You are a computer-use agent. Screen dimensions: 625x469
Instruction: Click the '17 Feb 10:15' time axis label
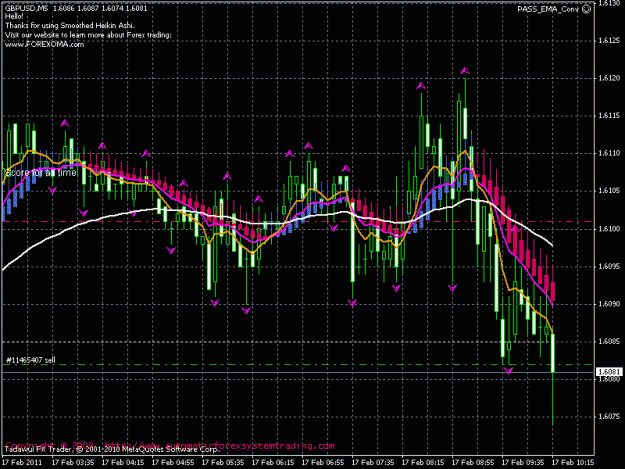point(573,463)
